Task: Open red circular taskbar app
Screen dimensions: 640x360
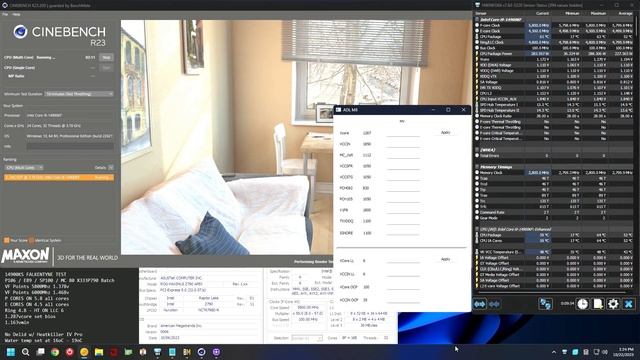Action: pos(70,352)
